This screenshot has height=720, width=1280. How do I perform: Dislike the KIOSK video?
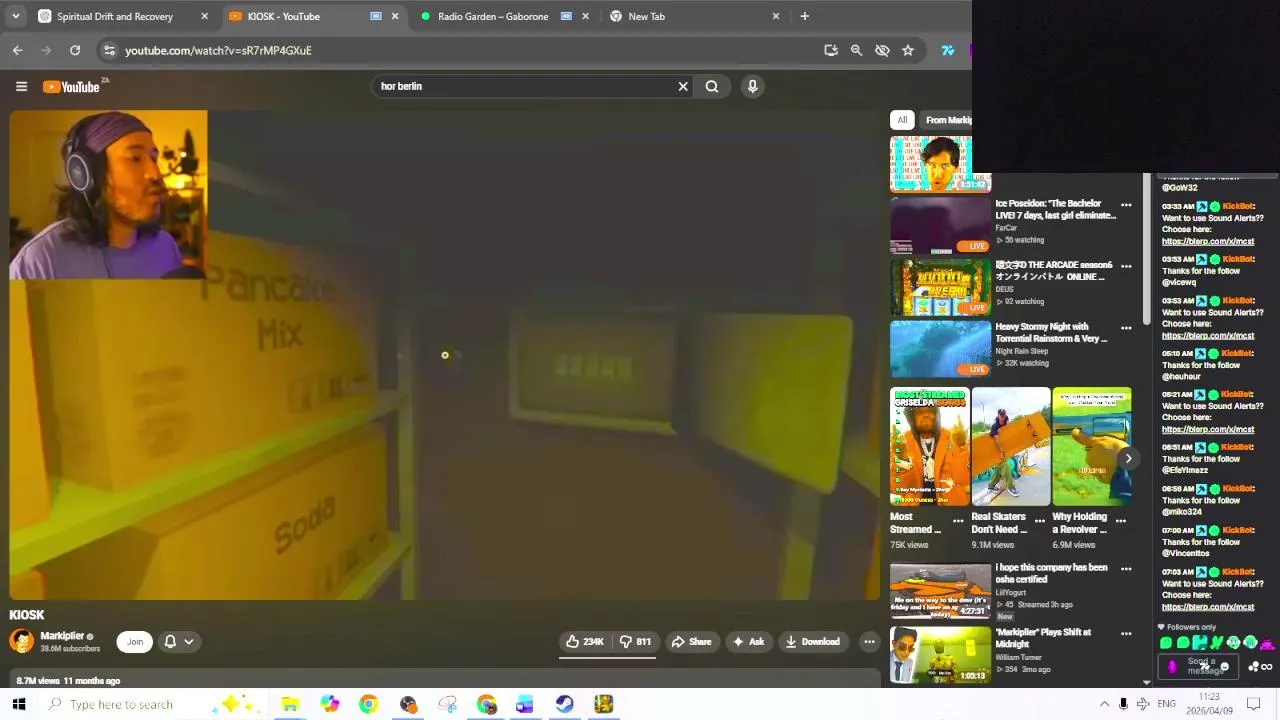point(636,642)
